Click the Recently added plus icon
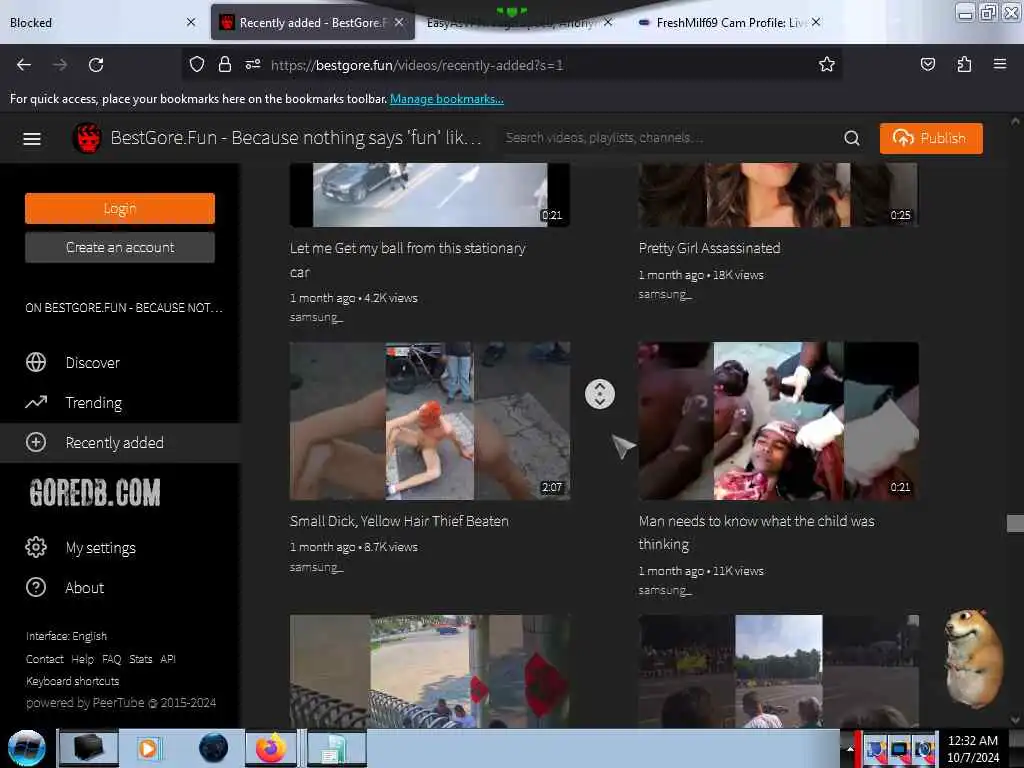This screenshot has width=1024, height=768. (36, 442)
